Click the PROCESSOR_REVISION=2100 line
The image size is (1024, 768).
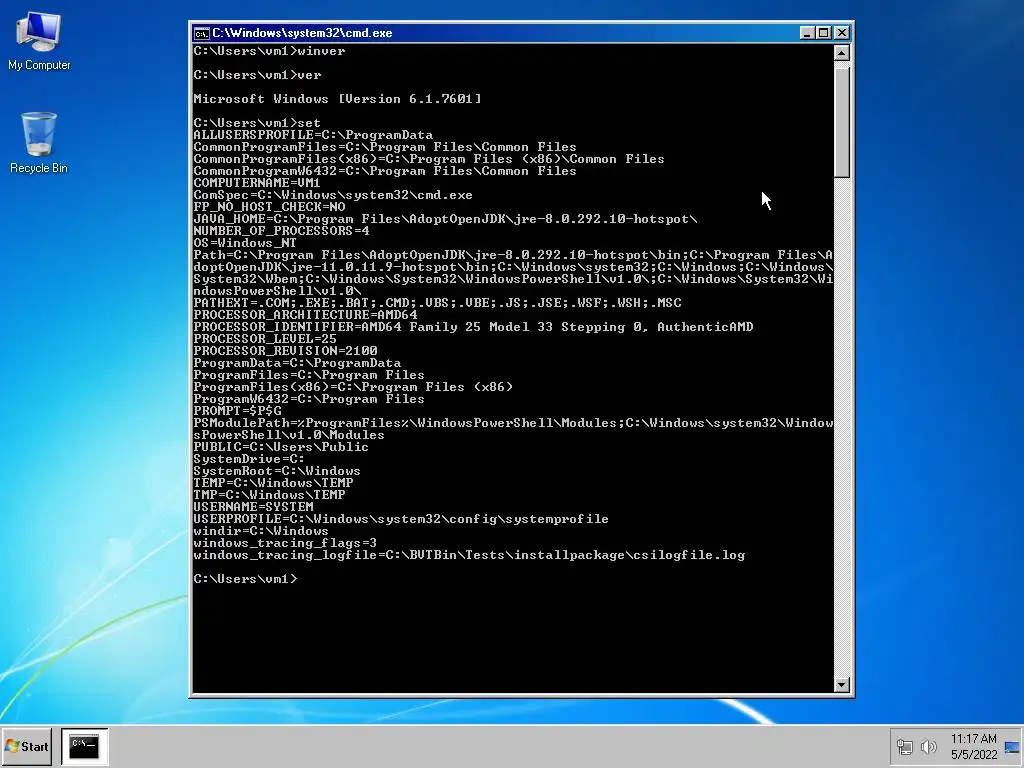point(285,351)
